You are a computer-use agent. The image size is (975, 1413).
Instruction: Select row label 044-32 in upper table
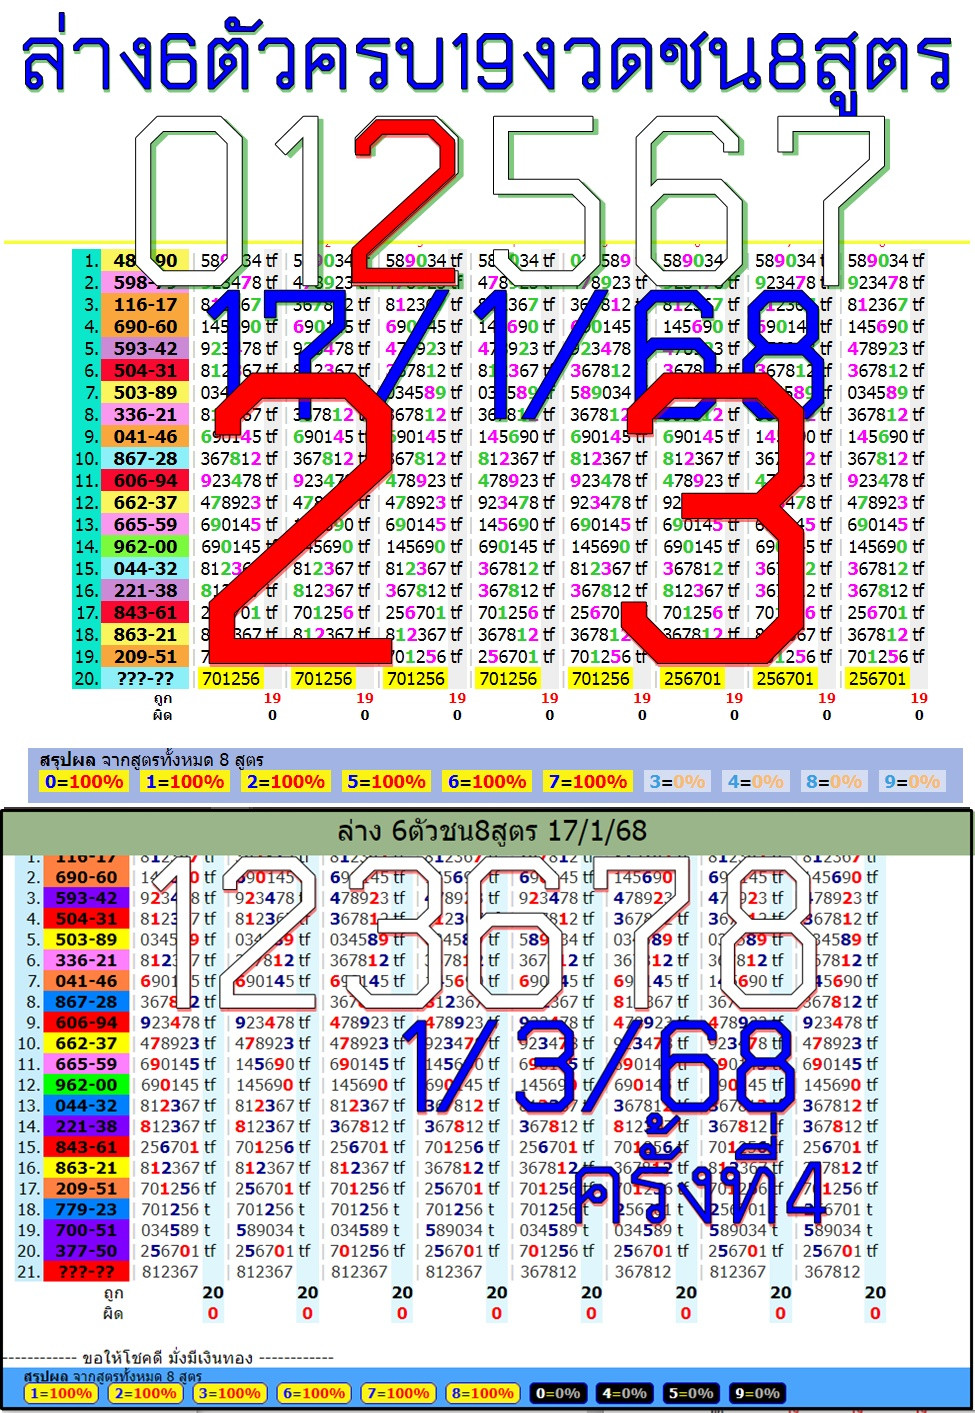tap(145, 568)
